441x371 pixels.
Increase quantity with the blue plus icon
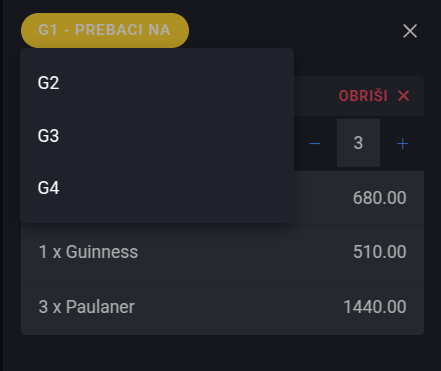403,144
